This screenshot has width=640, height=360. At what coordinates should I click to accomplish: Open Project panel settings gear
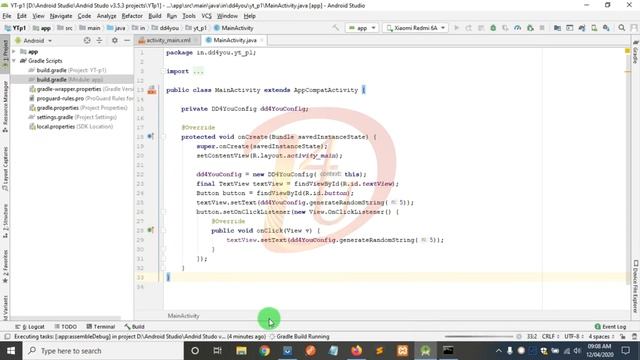click(115, 40)
